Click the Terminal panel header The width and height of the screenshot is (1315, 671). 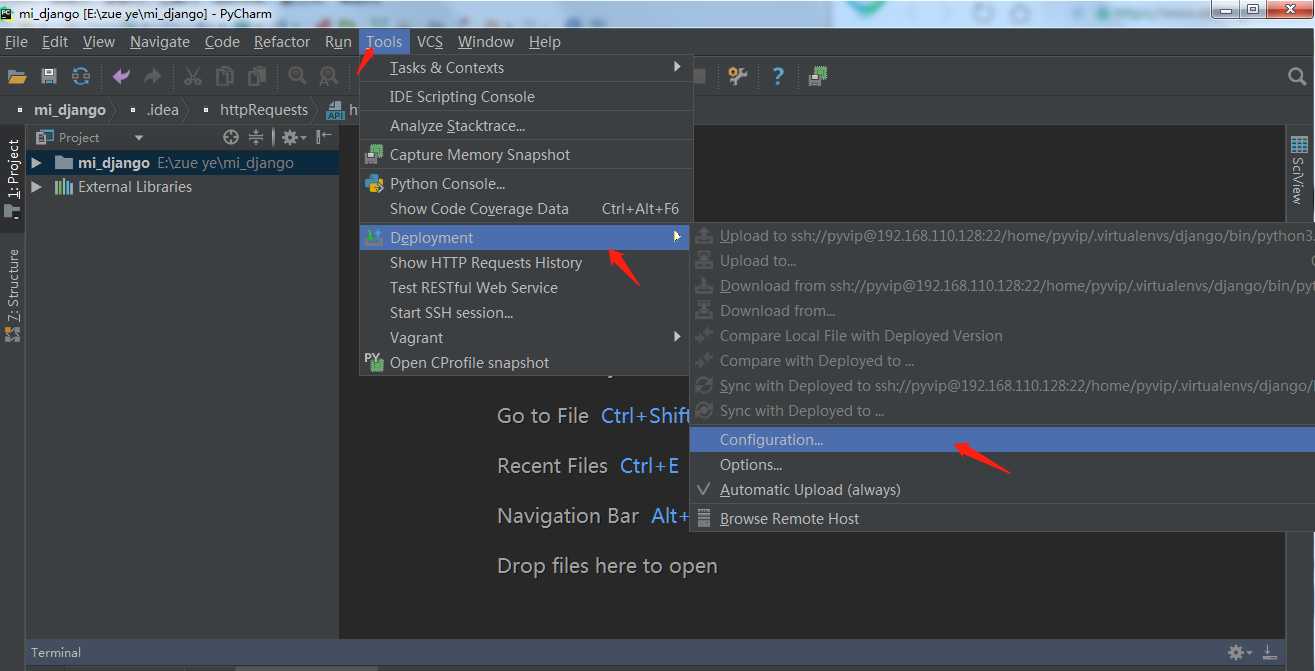point(56,652)
